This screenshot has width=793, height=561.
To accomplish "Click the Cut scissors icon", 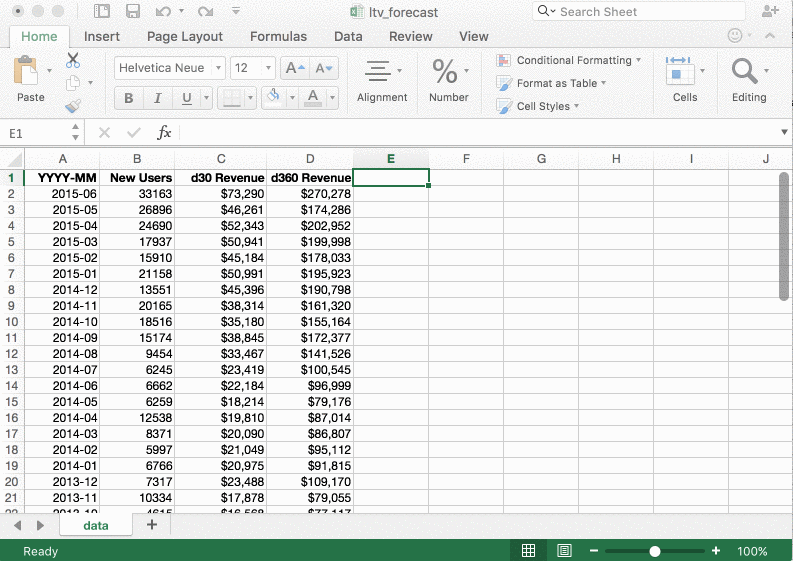I will [73, 60].
